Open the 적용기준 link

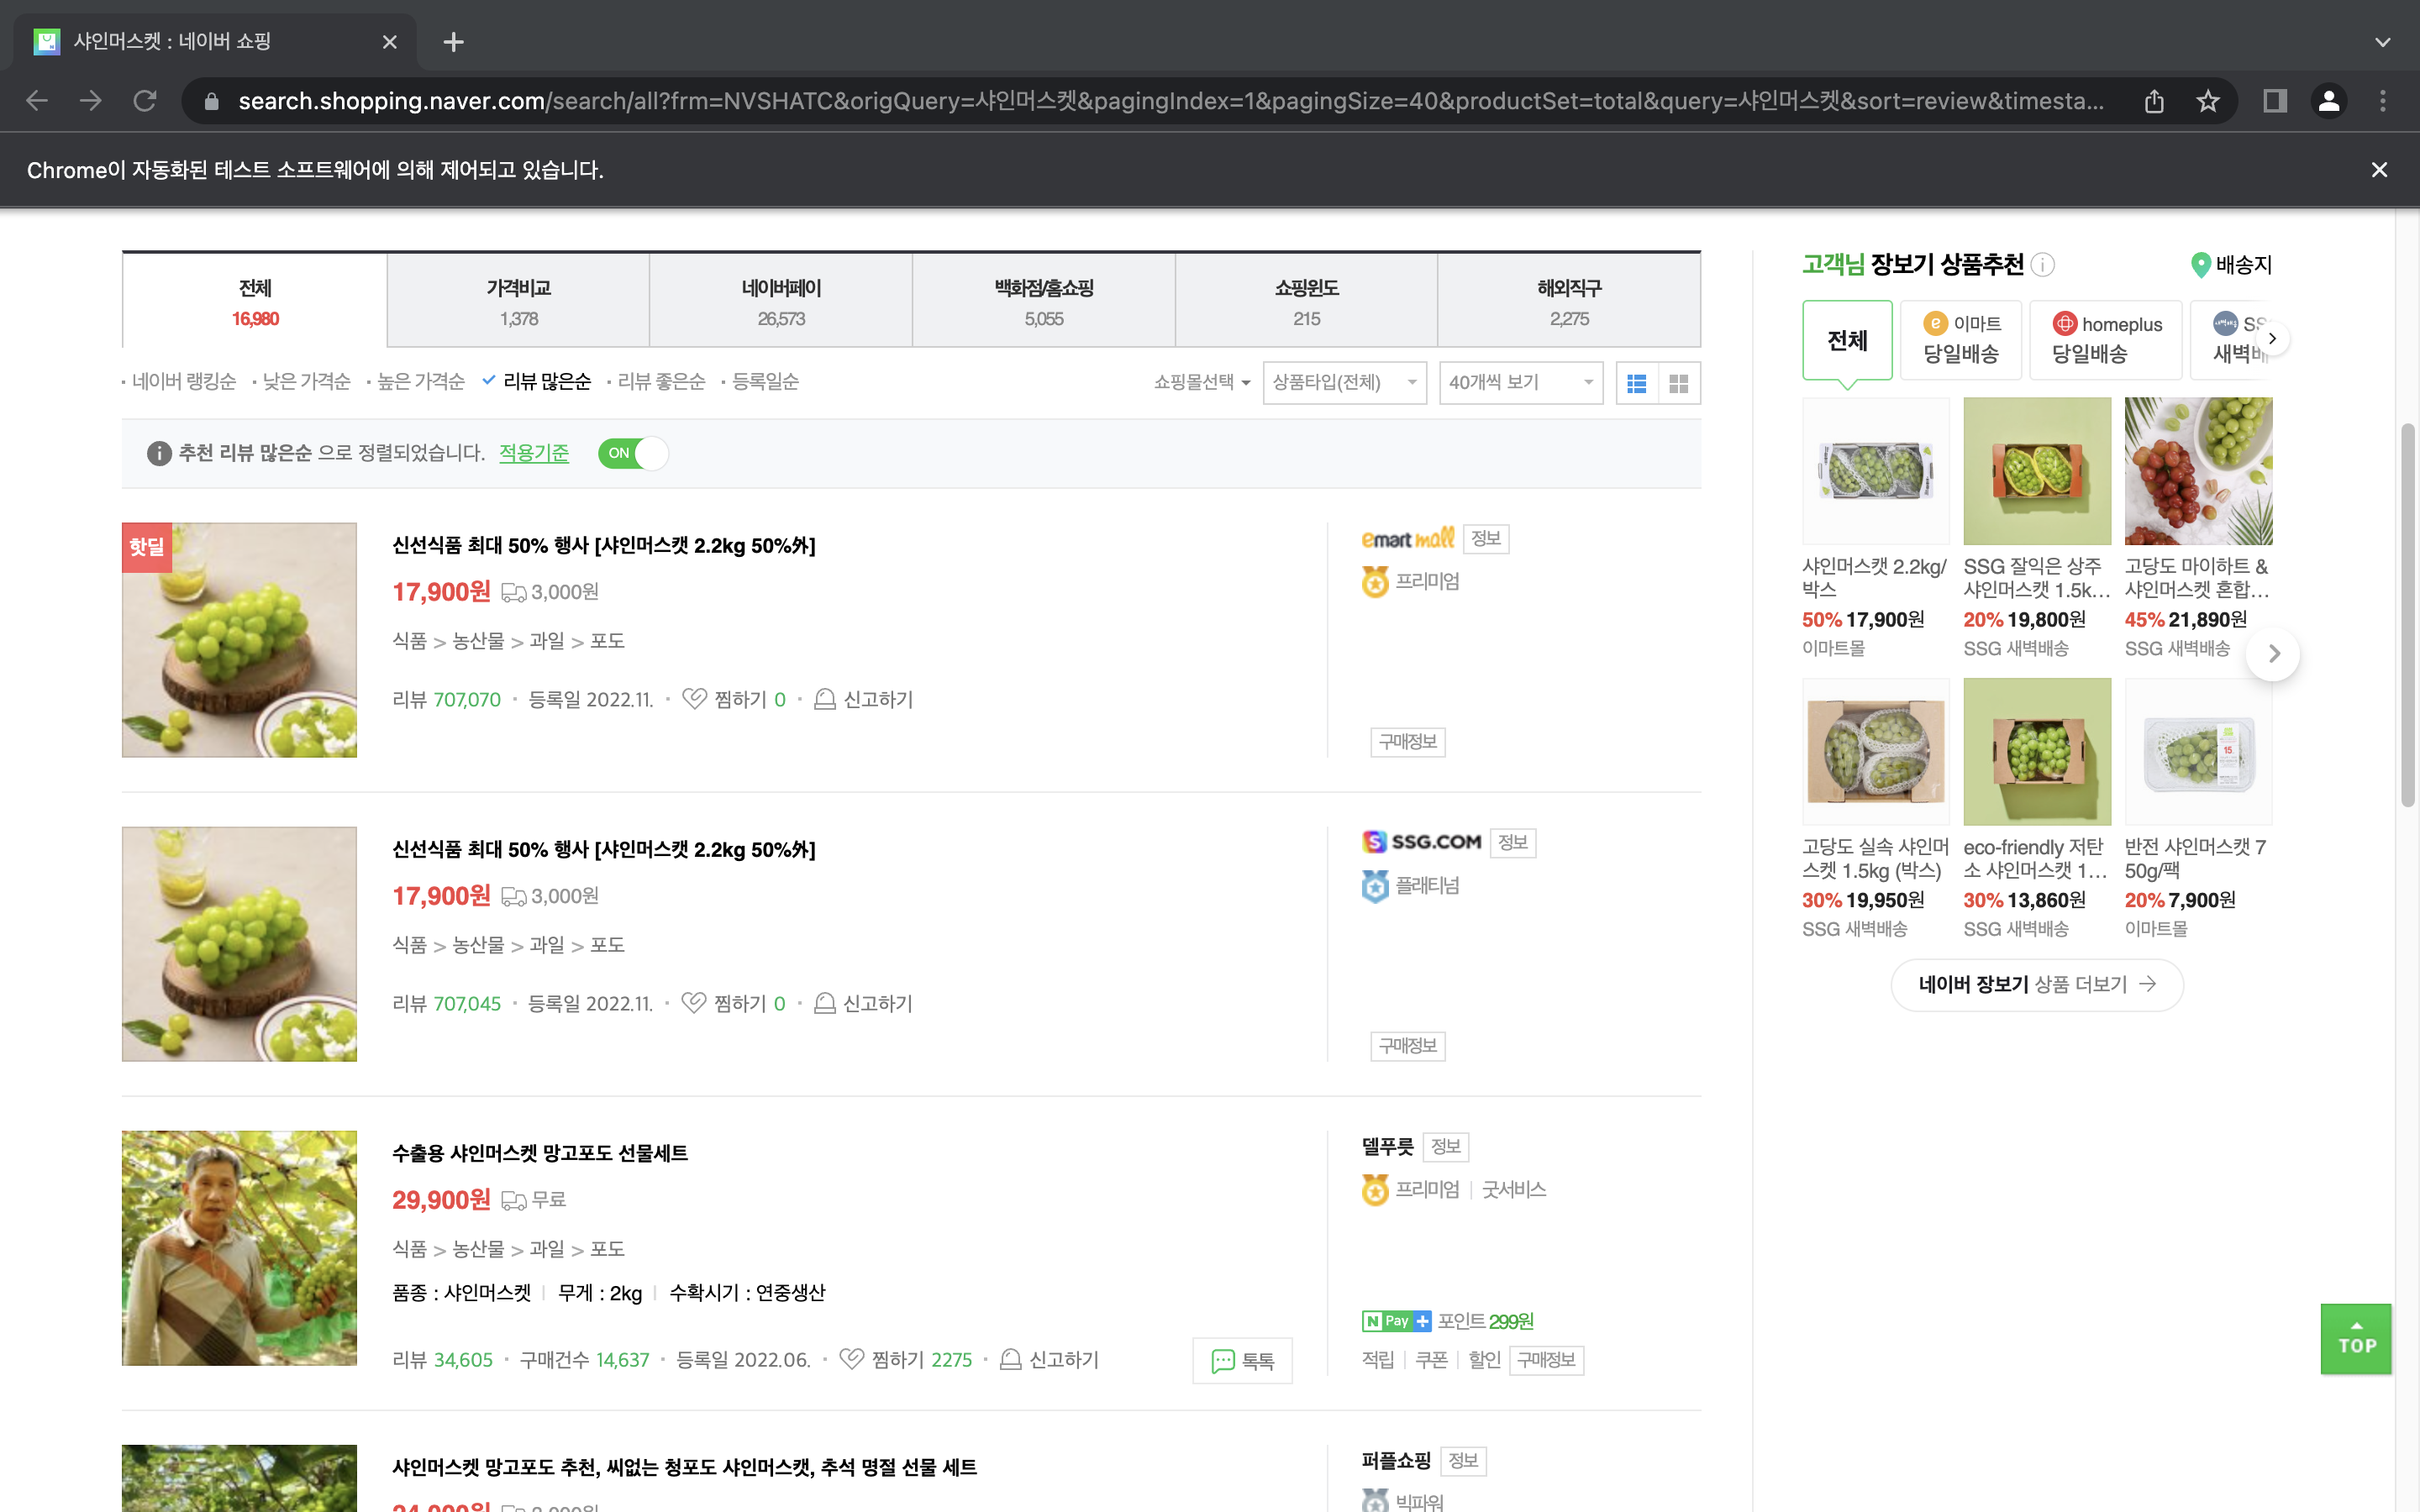tap(534, 453)
